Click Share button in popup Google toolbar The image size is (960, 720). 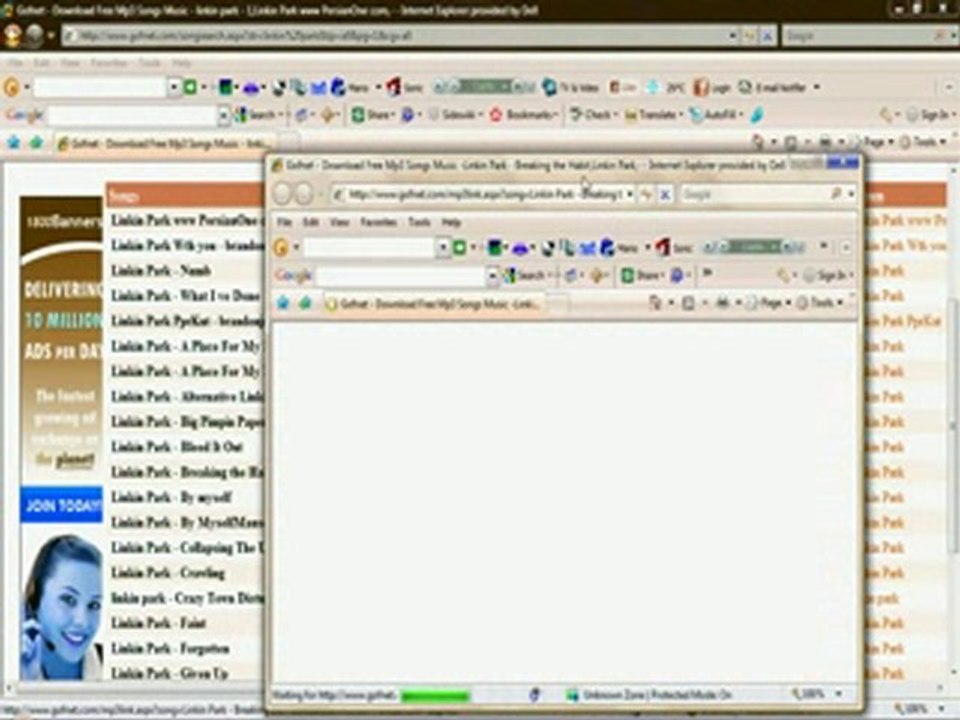(x=642, y=276)
